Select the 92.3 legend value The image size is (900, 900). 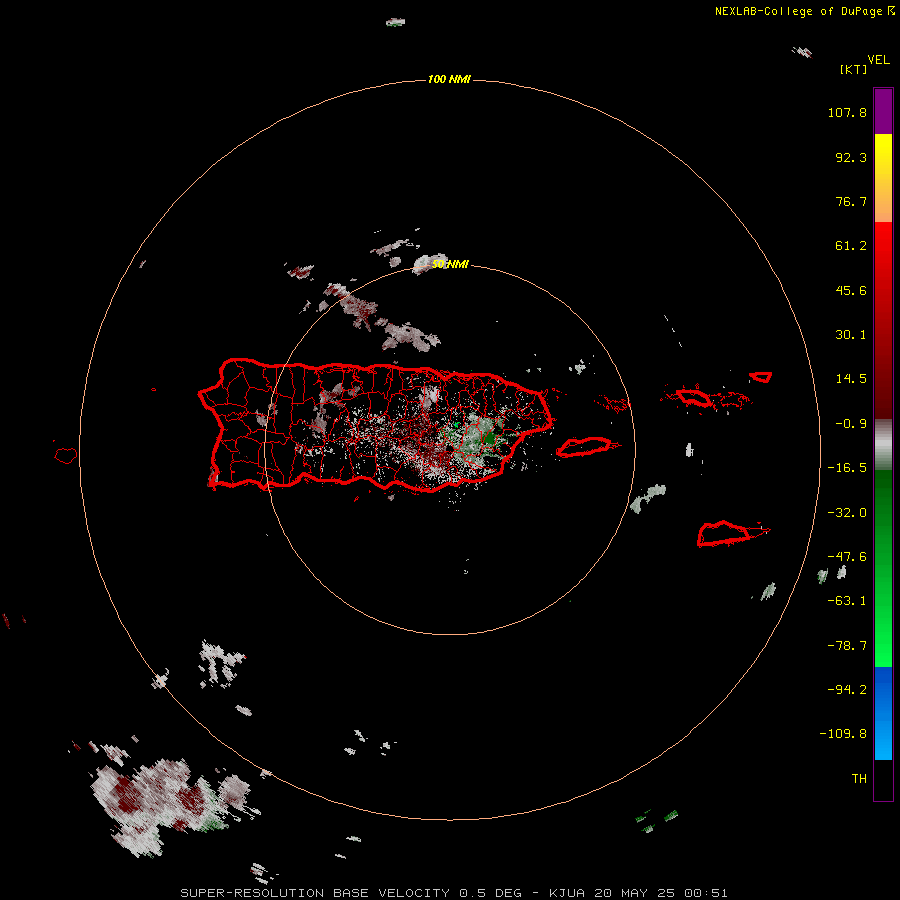851,157
